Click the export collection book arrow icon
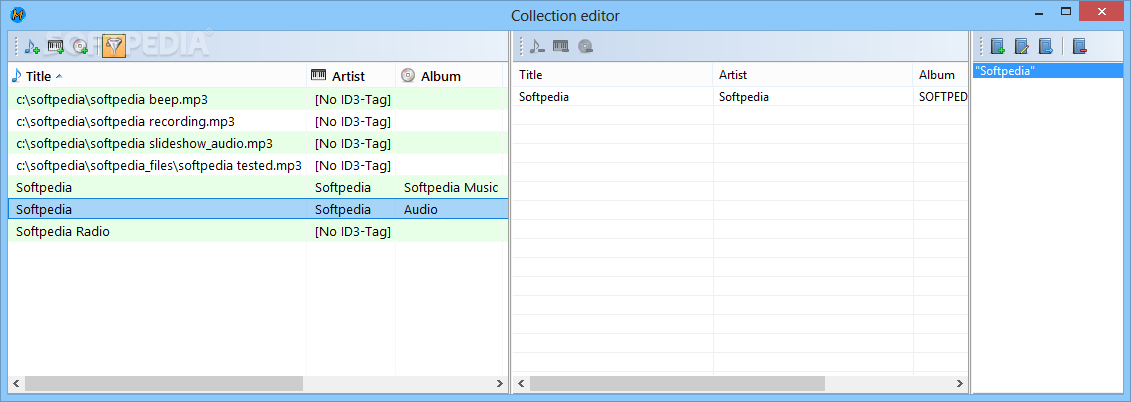This screenshot has width=1131, height=402. [x=1046, y=47]
